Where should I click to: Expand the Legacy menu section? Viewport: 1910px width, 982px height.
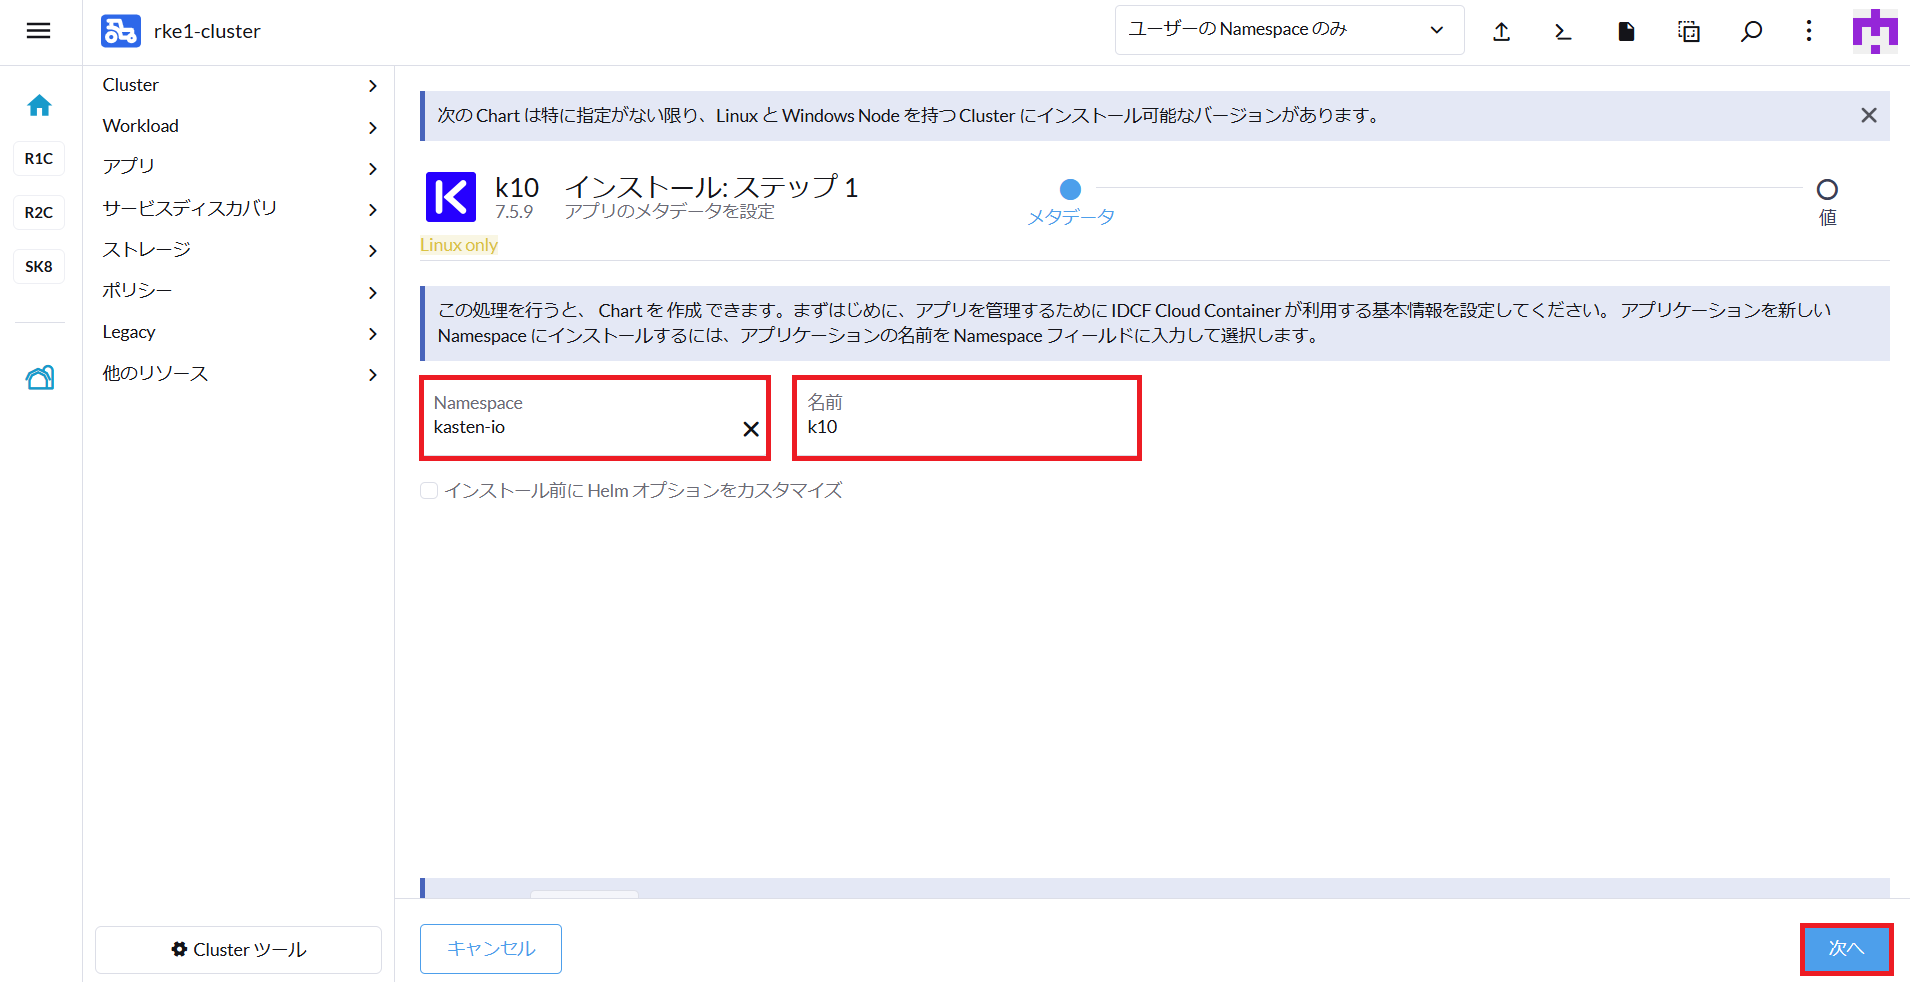pyautogui.click(x=239, y=332)
